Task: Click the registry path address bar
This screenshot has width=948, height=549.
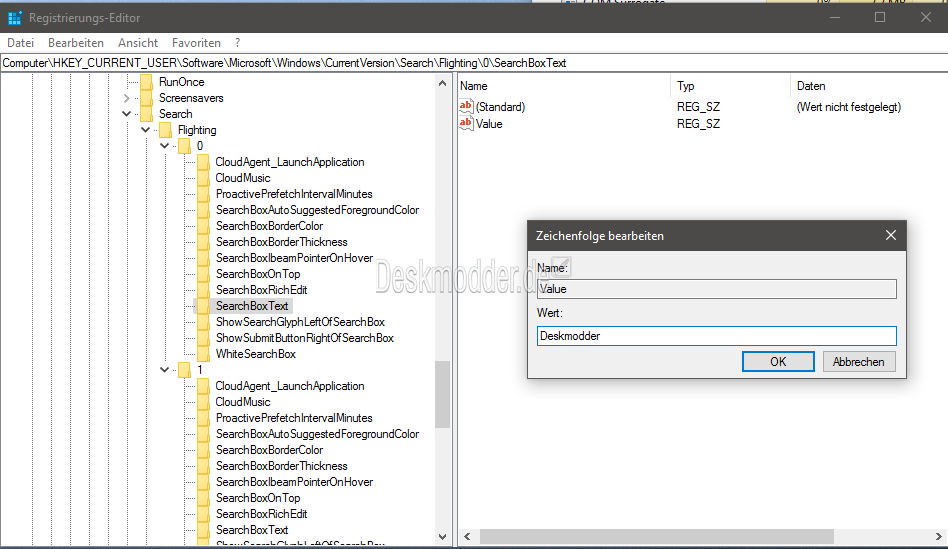Action: coord(474,63)
